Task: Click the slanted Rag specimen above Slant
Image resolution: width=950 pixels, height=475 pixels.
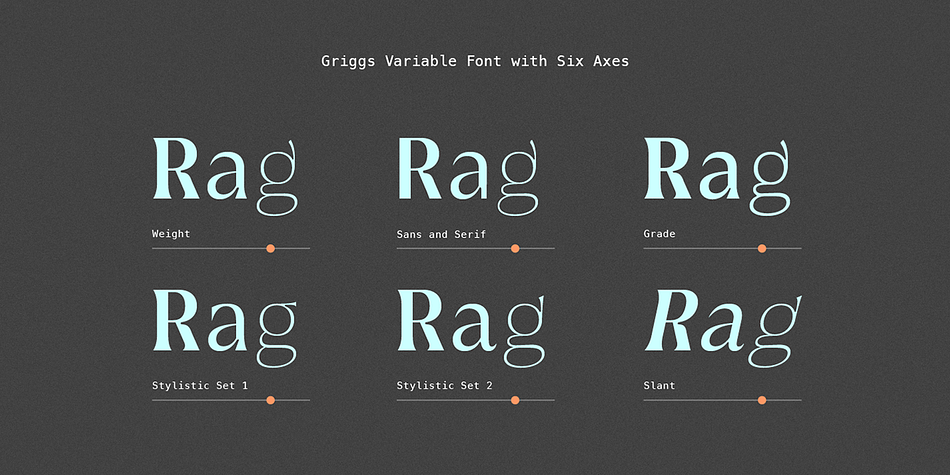Action: (723, 328)
